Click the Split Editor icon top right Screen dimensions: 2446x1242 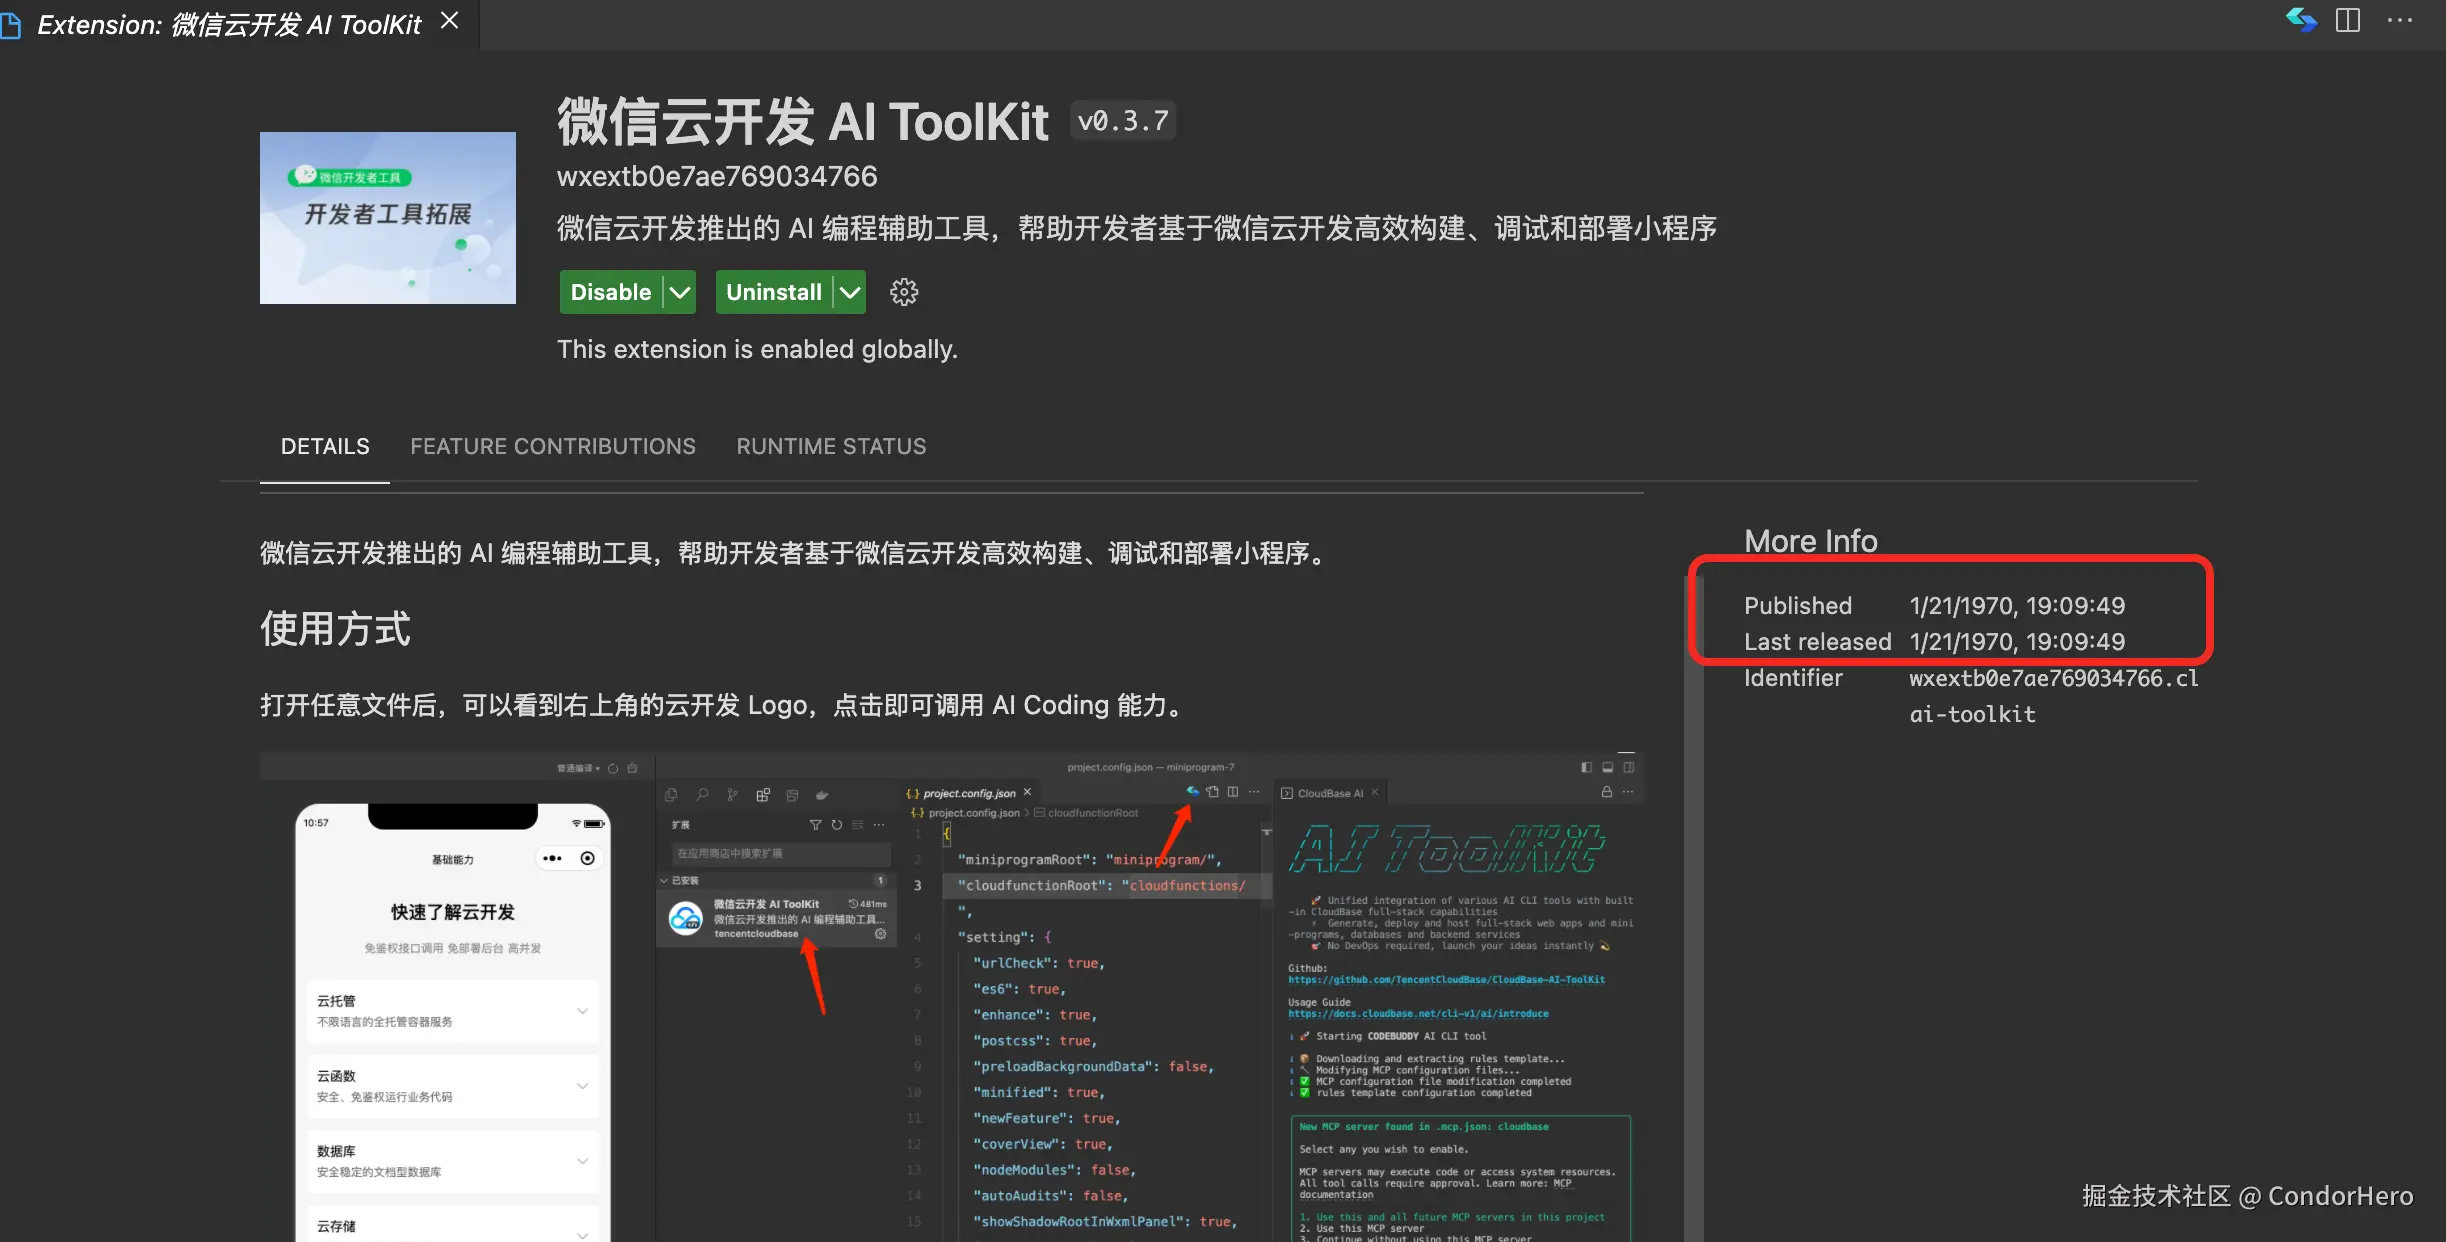pyautogui.click(x=2348, y=20)
